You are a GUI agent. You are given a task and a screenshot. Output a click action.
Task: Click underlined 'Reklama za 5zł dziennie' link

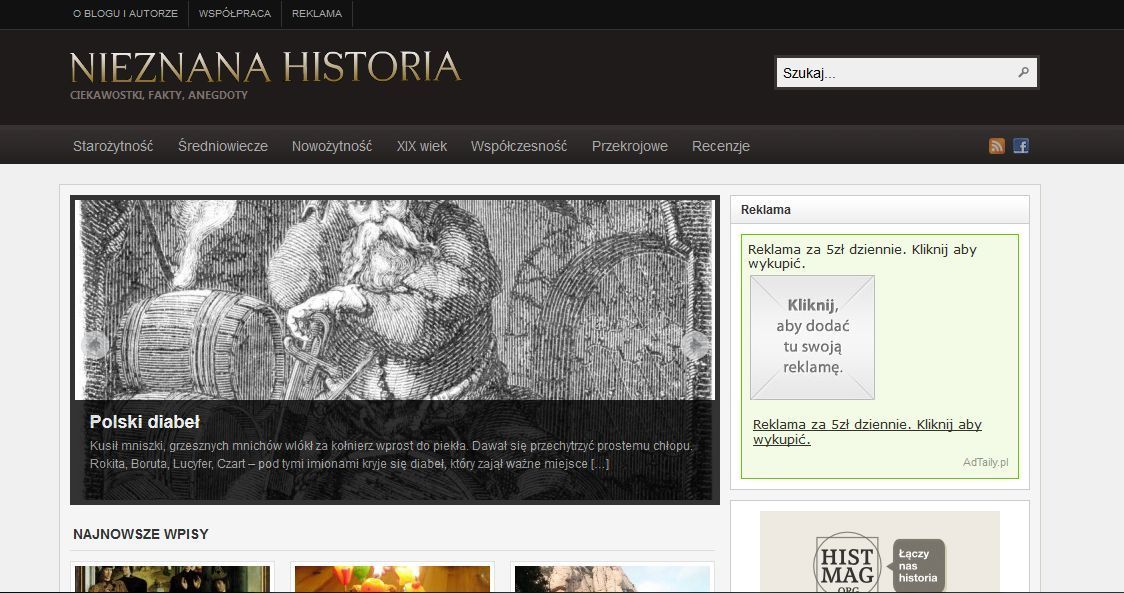(867, 432)
